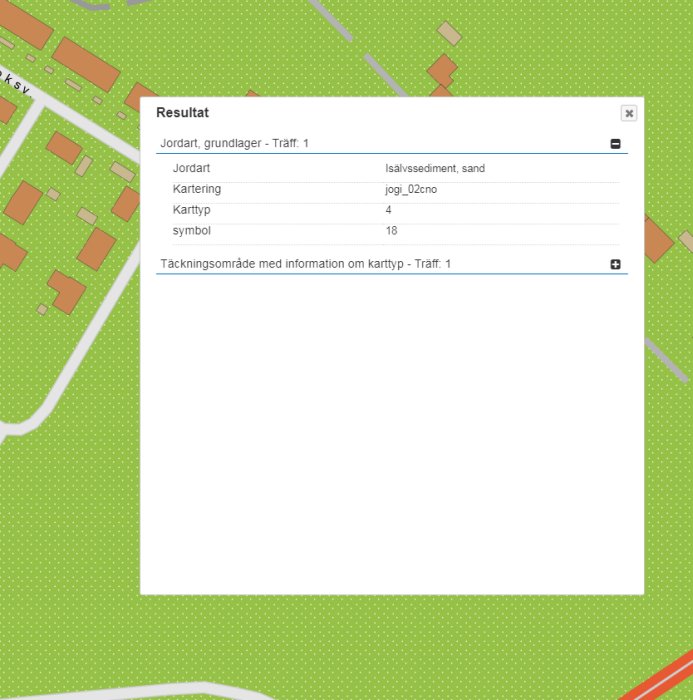Click the 'symbol' attribute label

click(x=192, y=231)
